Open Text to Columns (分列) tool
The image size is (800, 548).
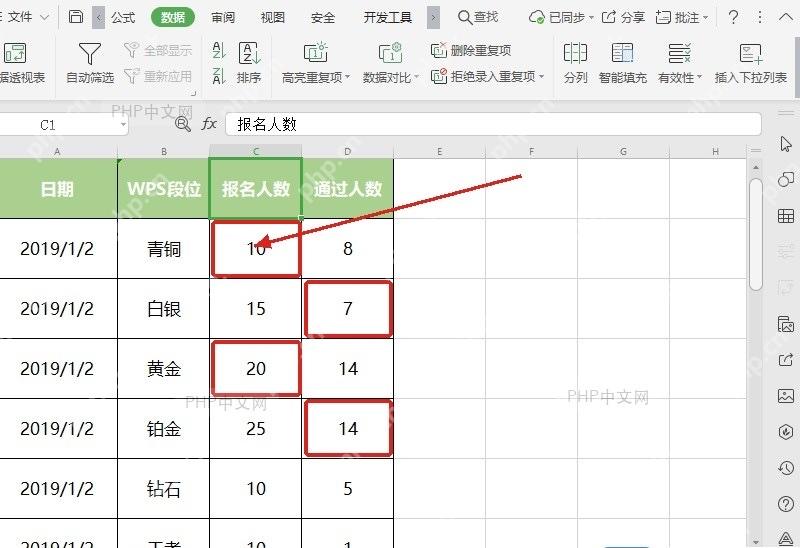pyautogui.click(x=575, y=63)
